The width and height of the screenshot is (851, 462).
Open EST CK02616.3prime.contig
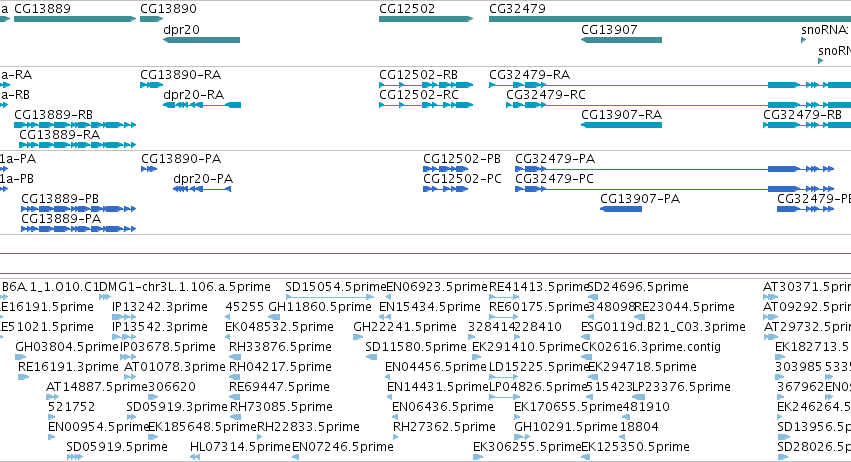651,347
